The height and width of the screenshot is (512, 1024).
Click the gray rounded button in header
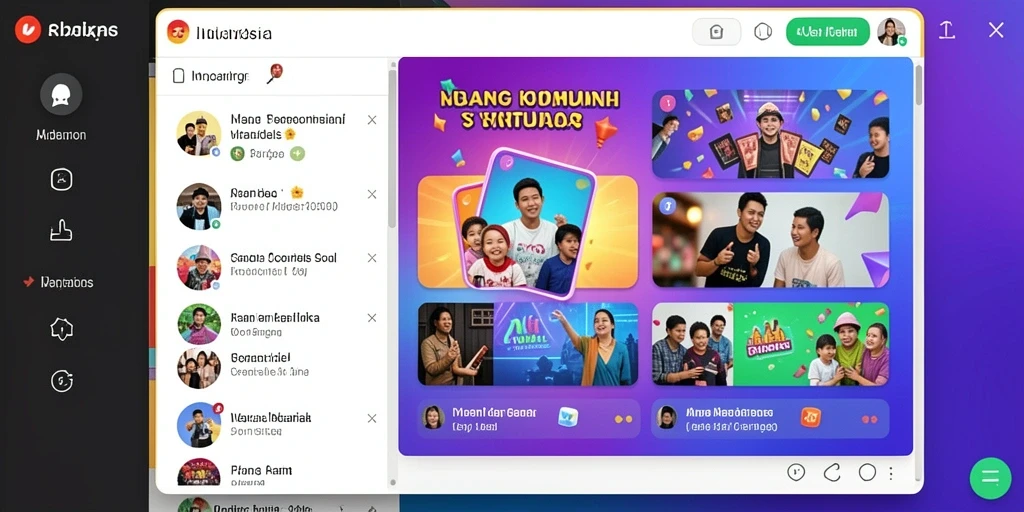pos(716,31)
